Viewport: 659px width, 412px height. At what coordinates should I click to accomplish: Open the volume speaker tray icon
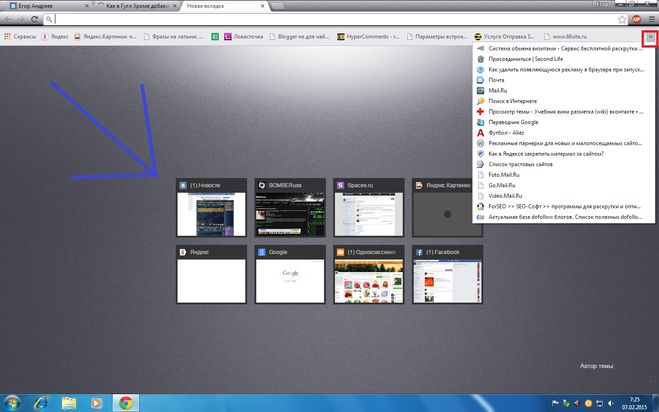[x=611, y=403]
